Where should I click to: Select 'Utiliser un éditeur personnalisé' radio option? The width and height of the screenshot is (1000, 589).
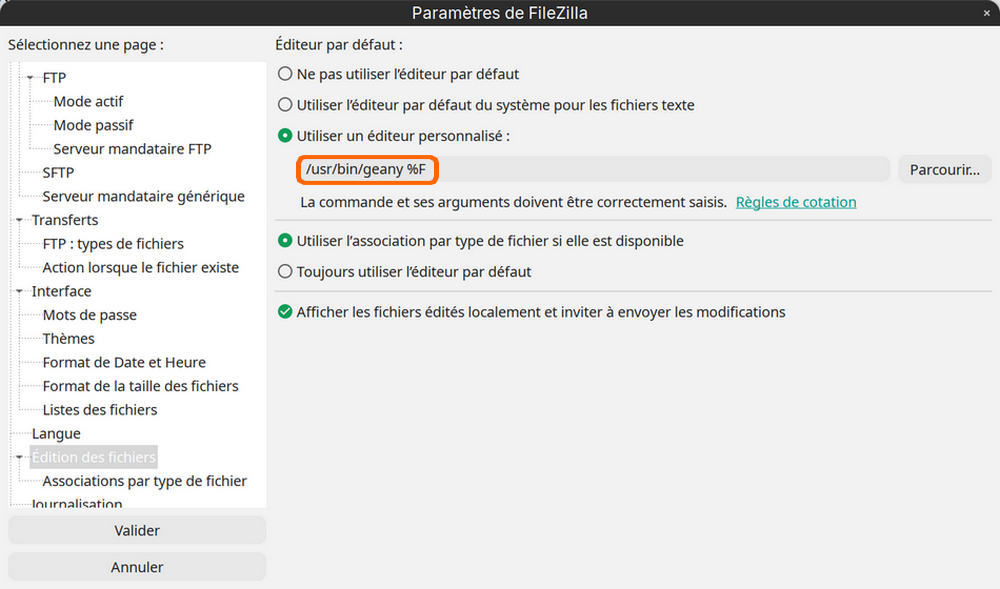point(286,135)
